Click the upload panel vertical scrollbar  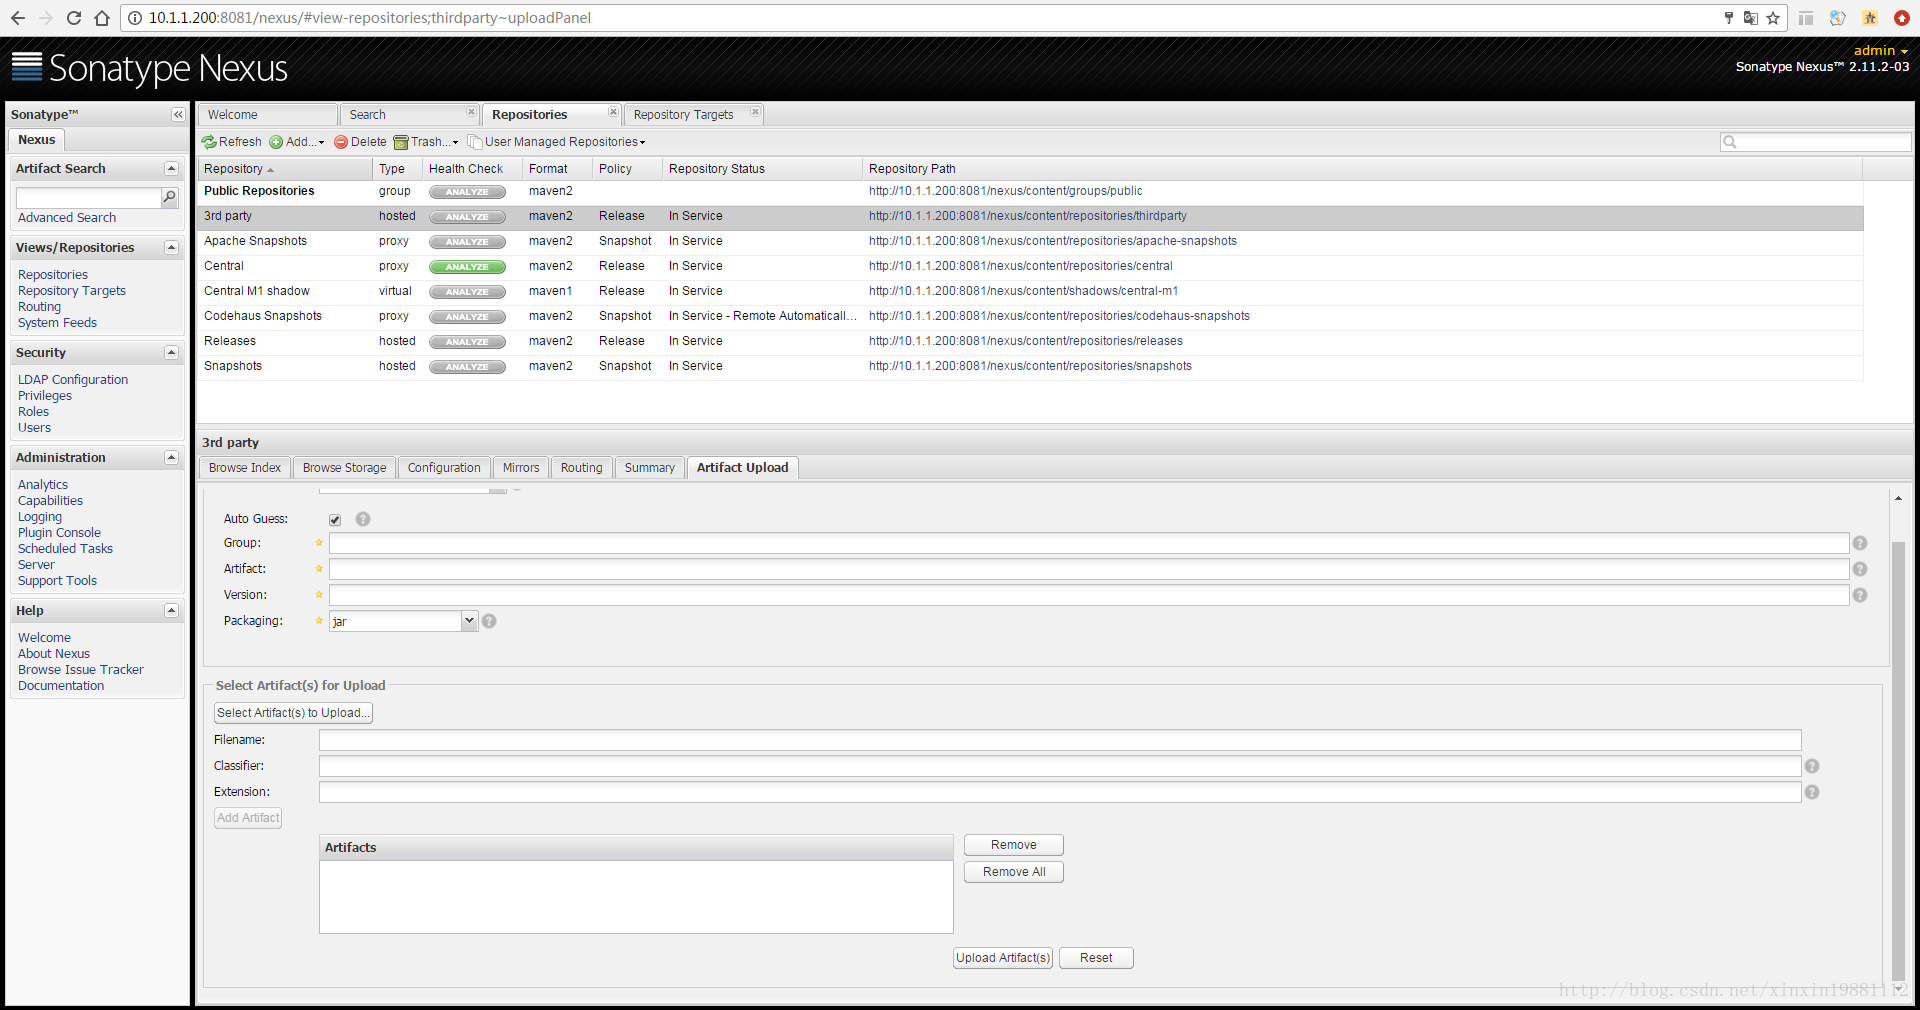(1898, 760)
